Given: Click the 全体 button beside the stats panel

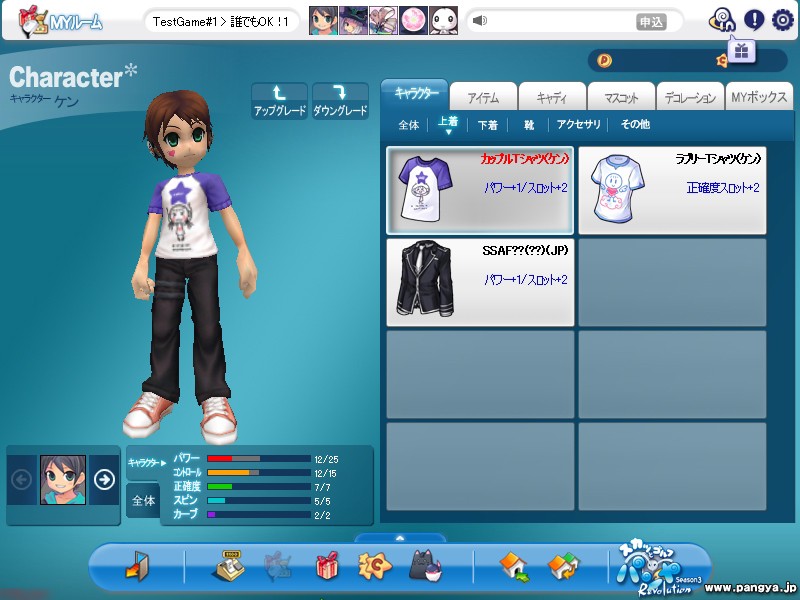Looking at the screenshot, I should pos(143,500).
